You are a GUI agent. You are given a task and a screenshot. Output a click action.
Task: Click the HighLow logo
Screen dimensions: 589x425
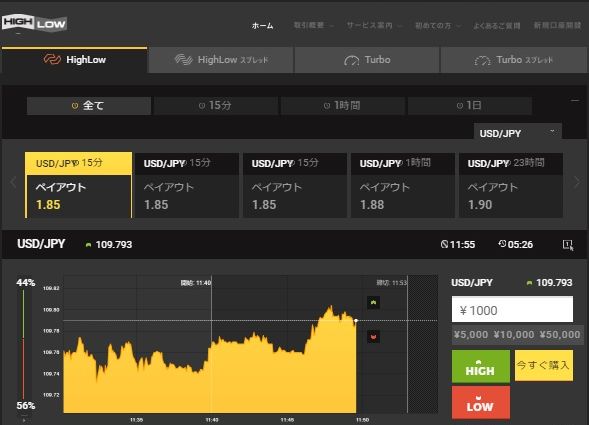pos(34,24)
